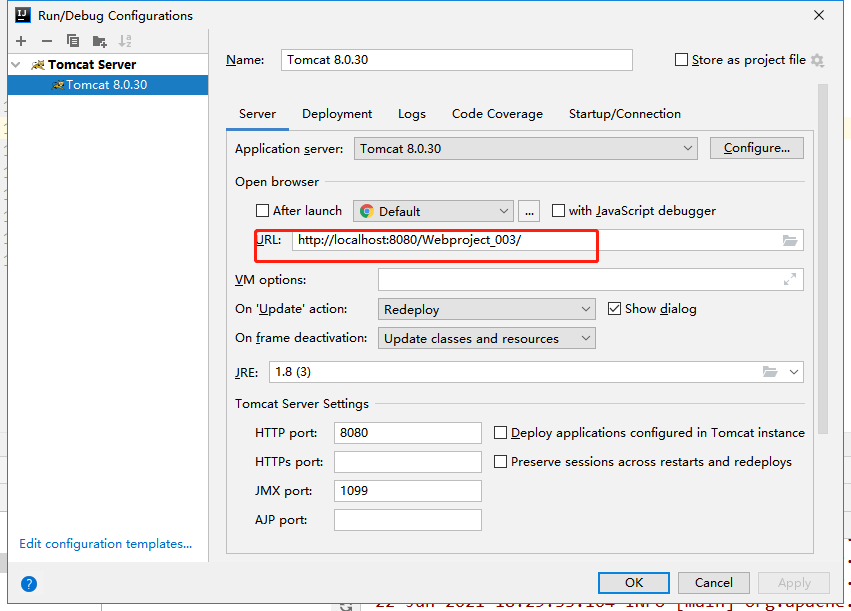The width and height of the screenshot is (851, 611).
Task: Open the Default browser dropdown
Action: click(433, 211)
